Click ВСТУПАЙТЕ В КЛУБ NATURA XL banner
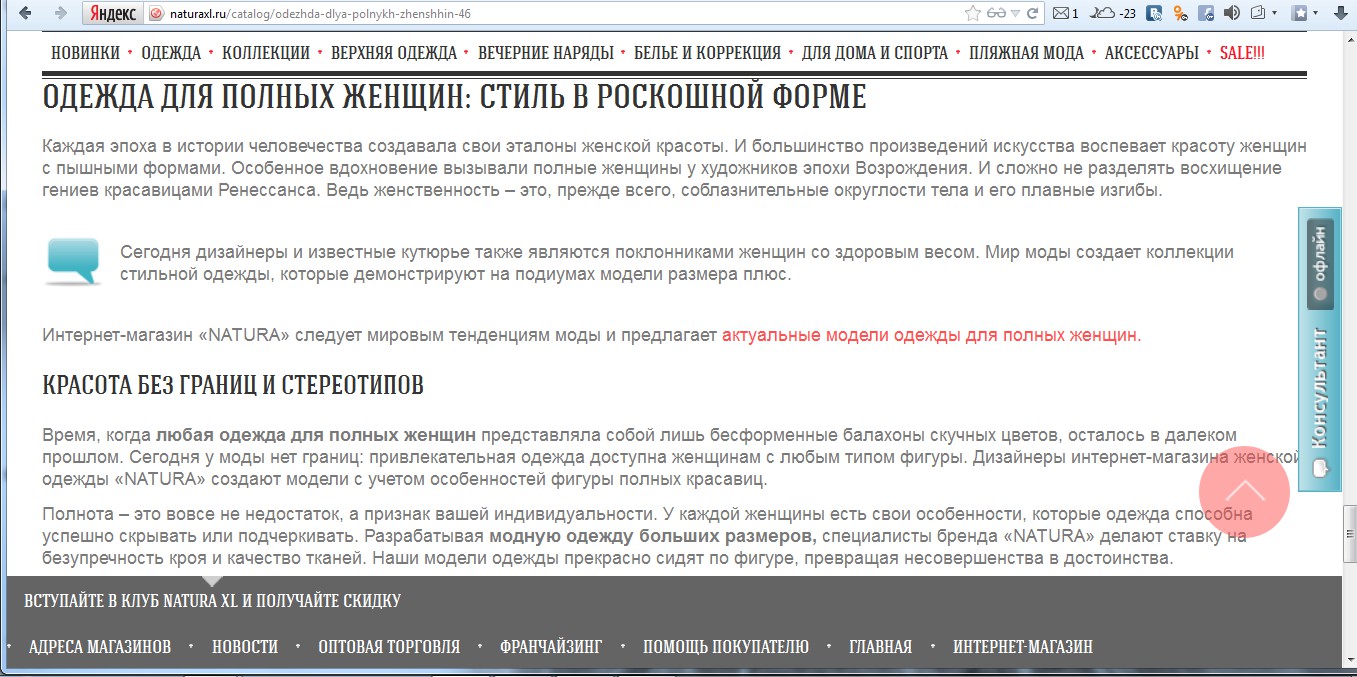Viewport: 1357px width, 677px height. click(x=212, y=601)
